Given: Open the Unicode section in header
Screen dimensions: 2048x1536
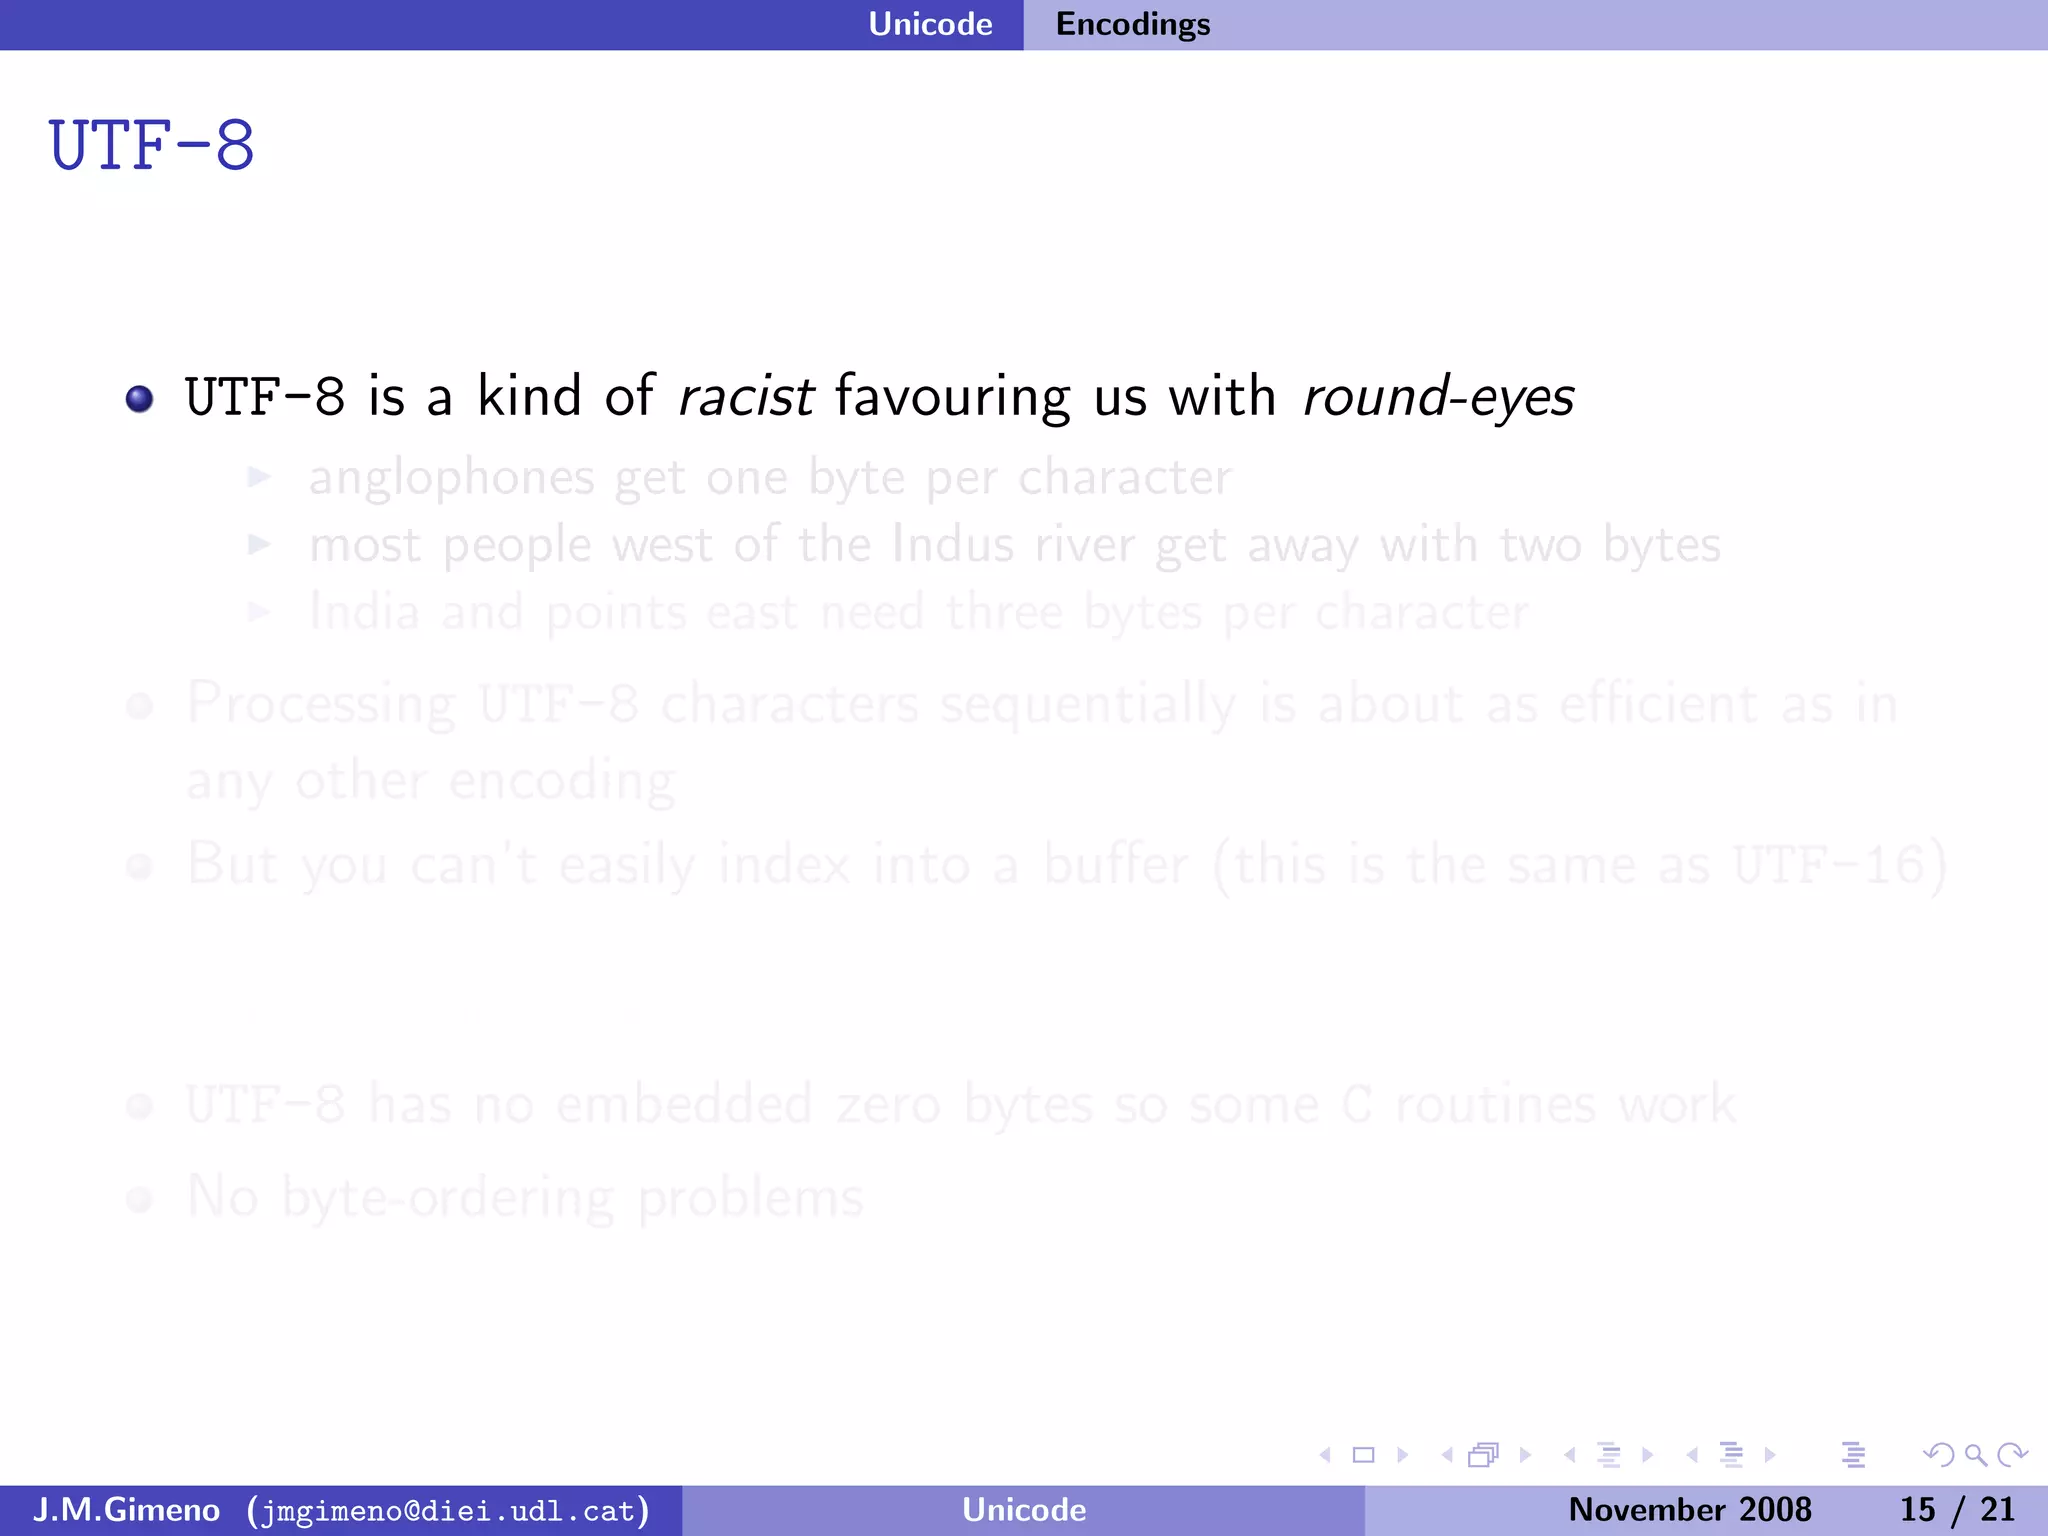Looking at the screenshot, I should (x=930, y=24).
